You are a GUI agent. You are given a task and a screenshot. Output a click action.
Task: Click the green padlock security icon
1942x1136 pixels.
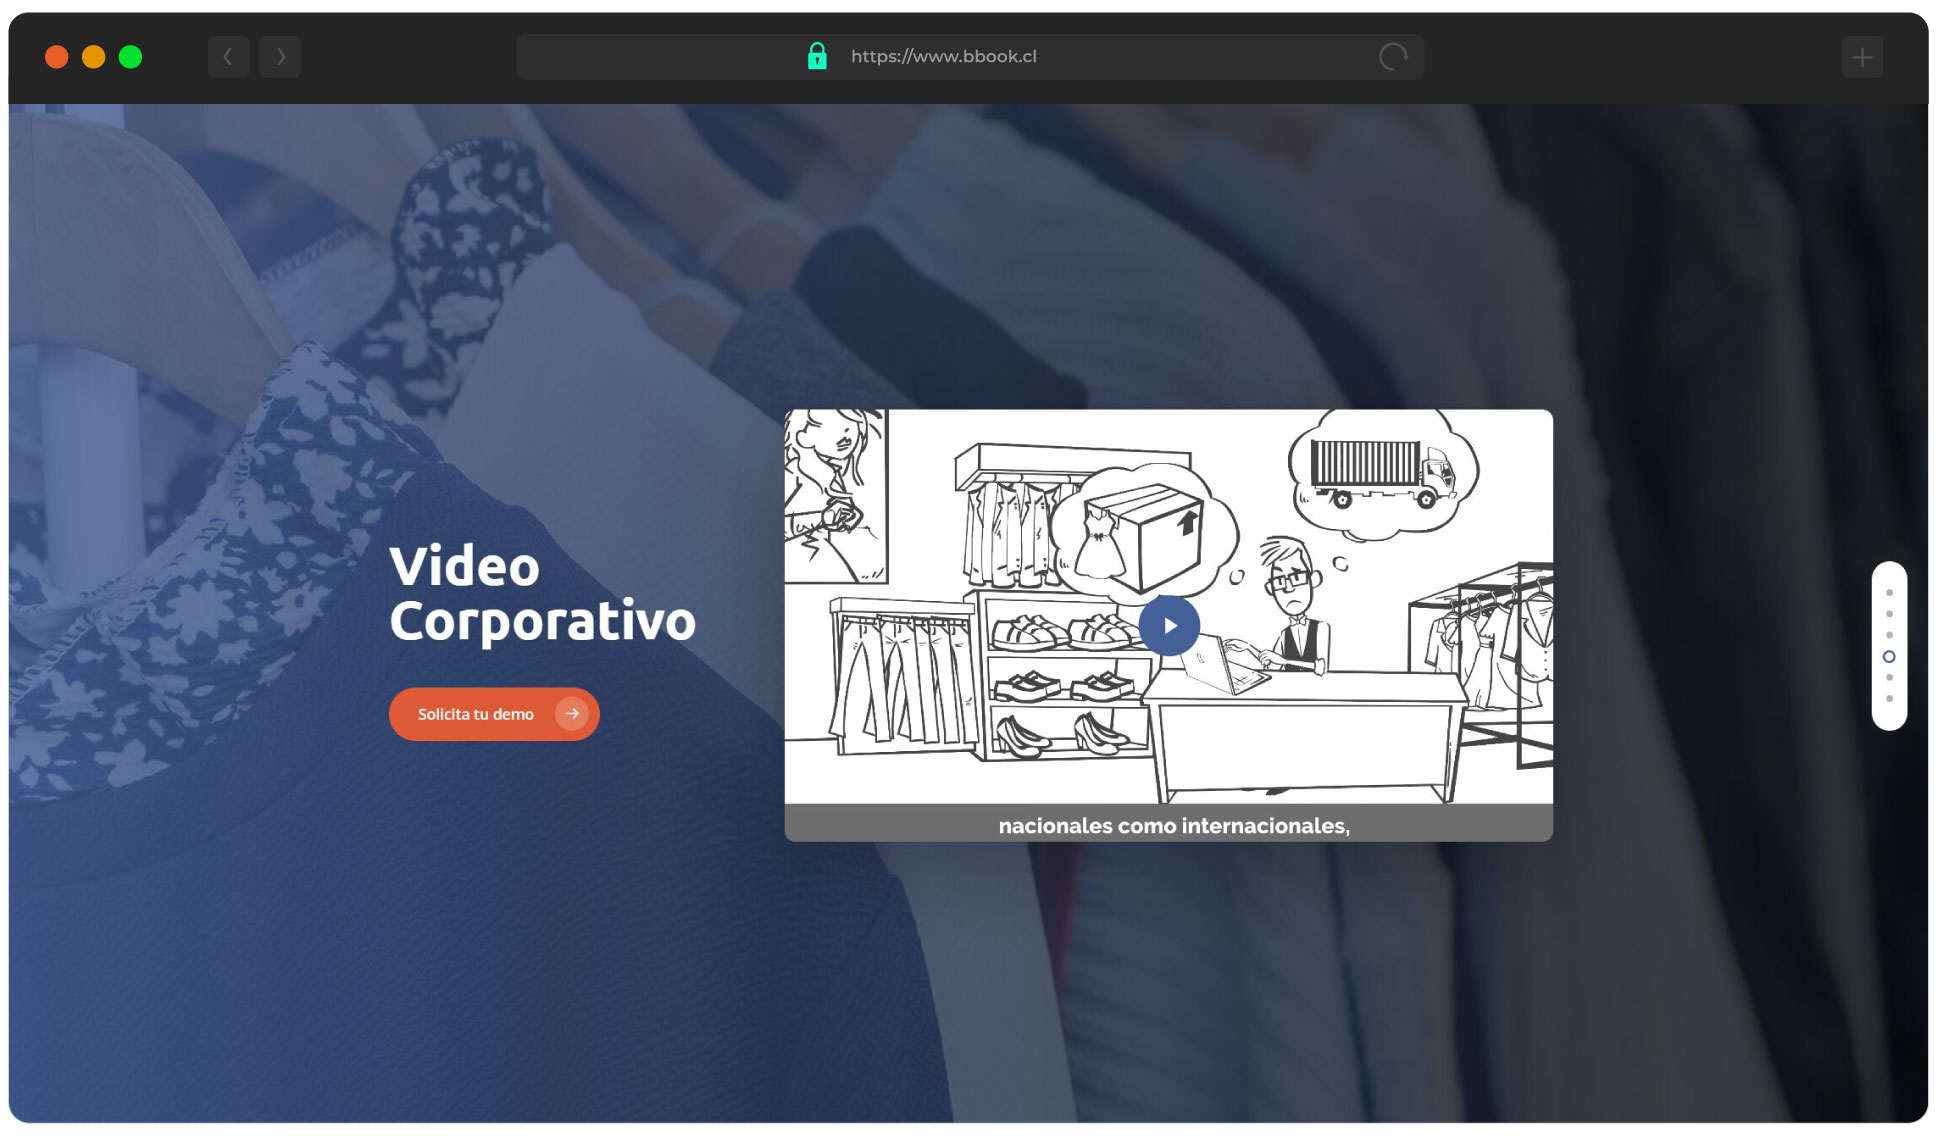[x=817, y=56]
